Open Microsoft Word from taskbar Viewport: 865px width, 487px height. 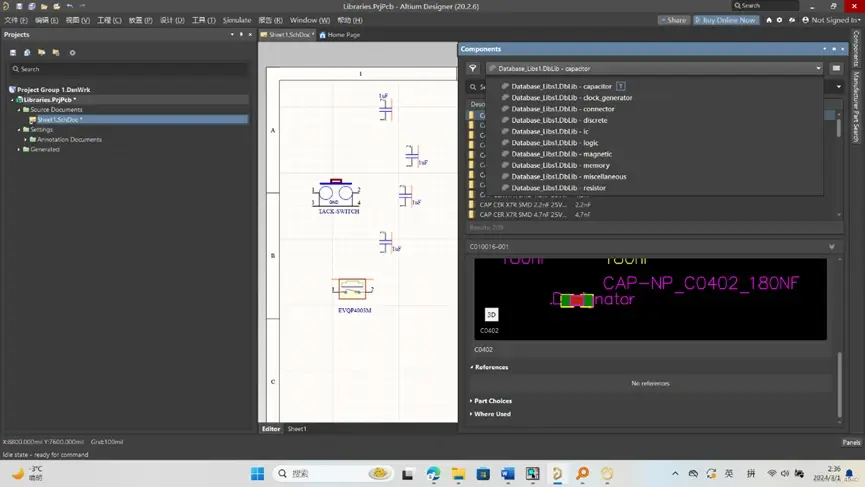(508, 473)
